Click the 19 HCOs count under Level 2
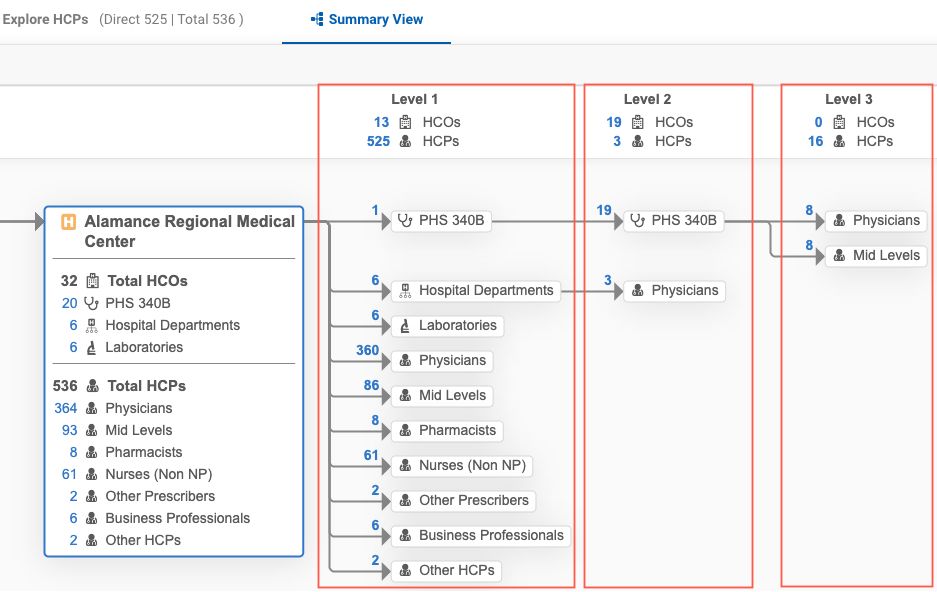This screenshot has width=937, height=592. tap(613, 122)
